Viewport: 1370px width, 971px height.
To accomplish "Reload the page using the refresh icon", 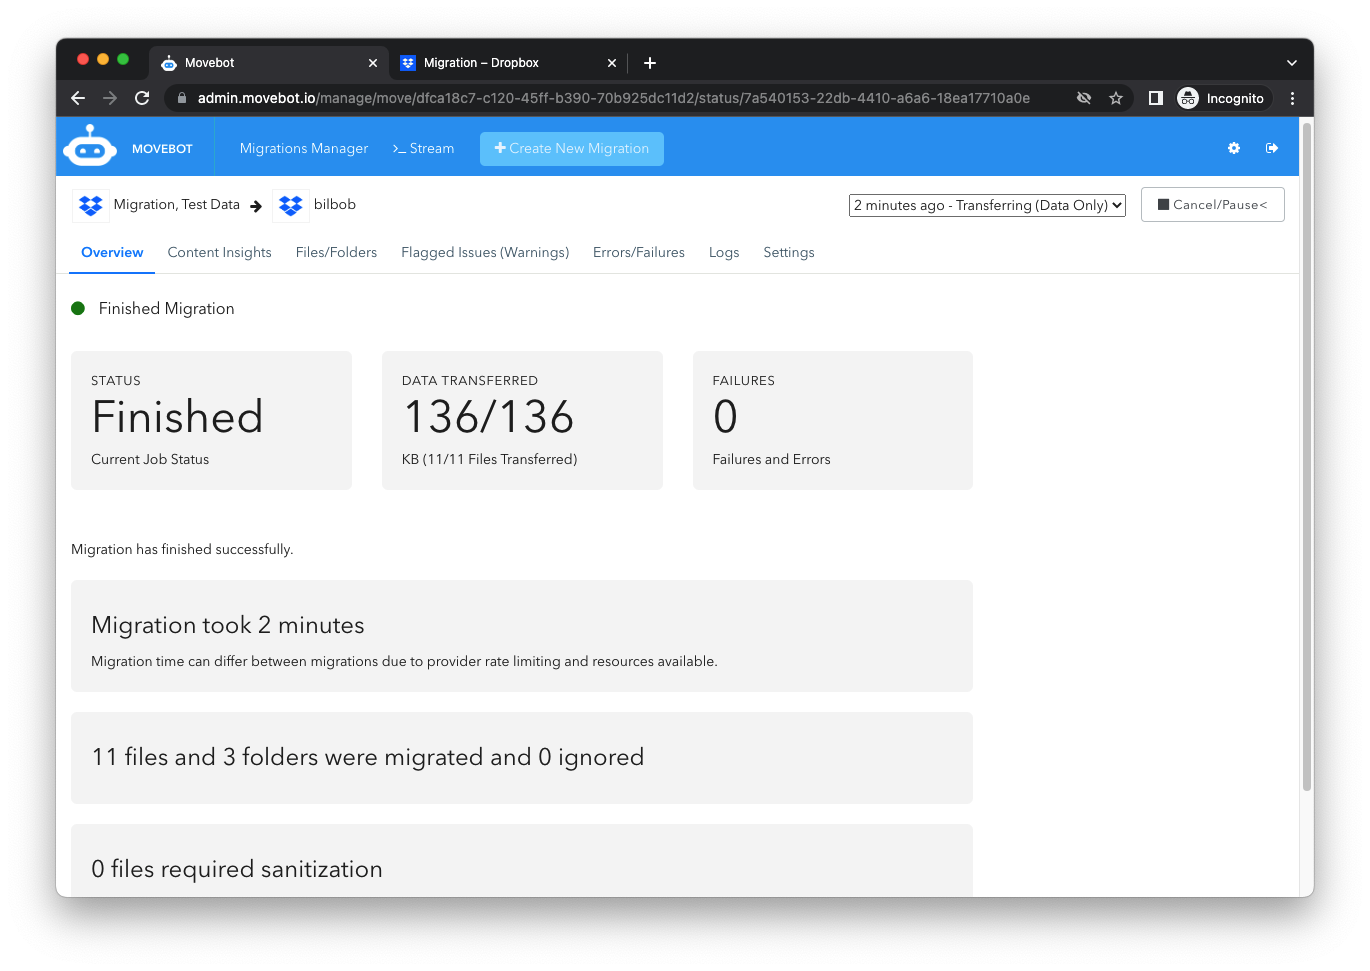I will [x=142, y=98].
